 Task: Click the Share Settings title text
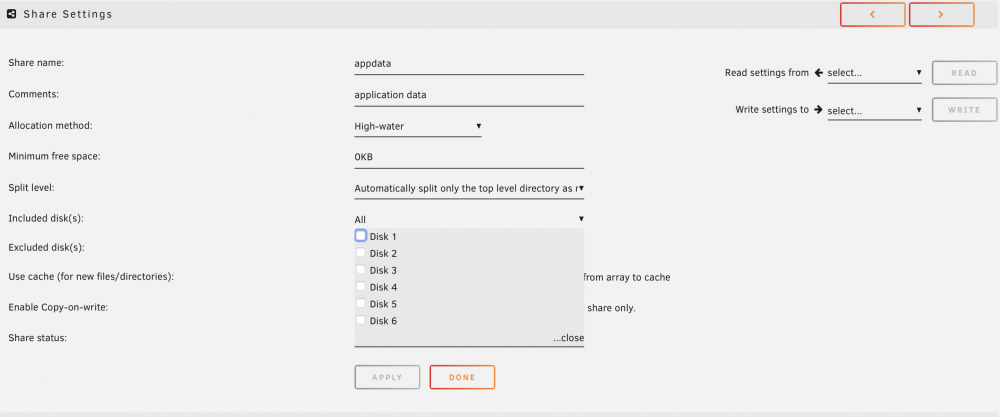(68, 14)
